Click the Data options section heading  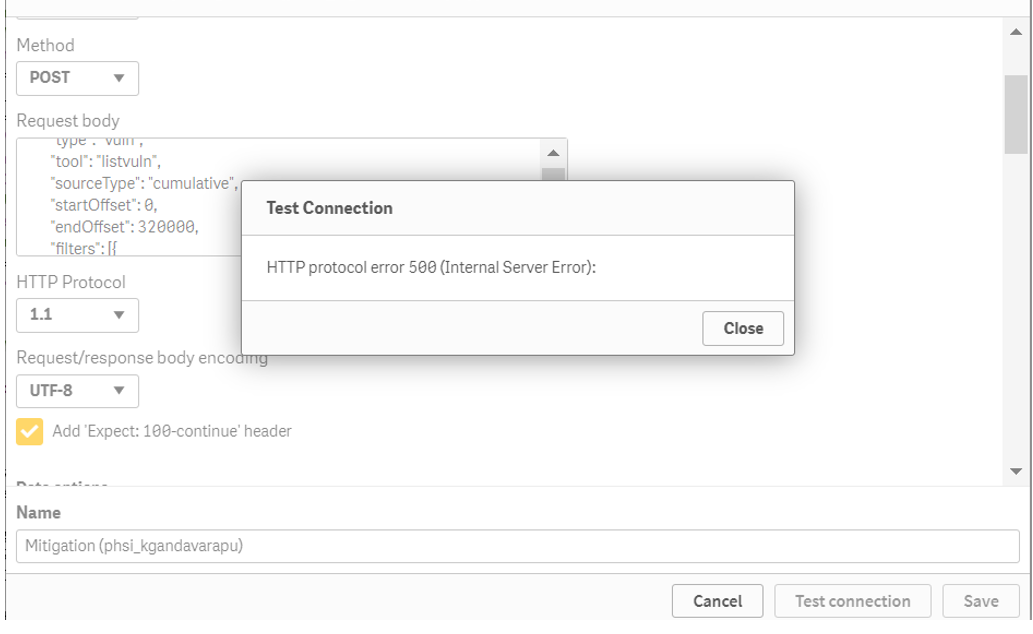tap(61, 481)
